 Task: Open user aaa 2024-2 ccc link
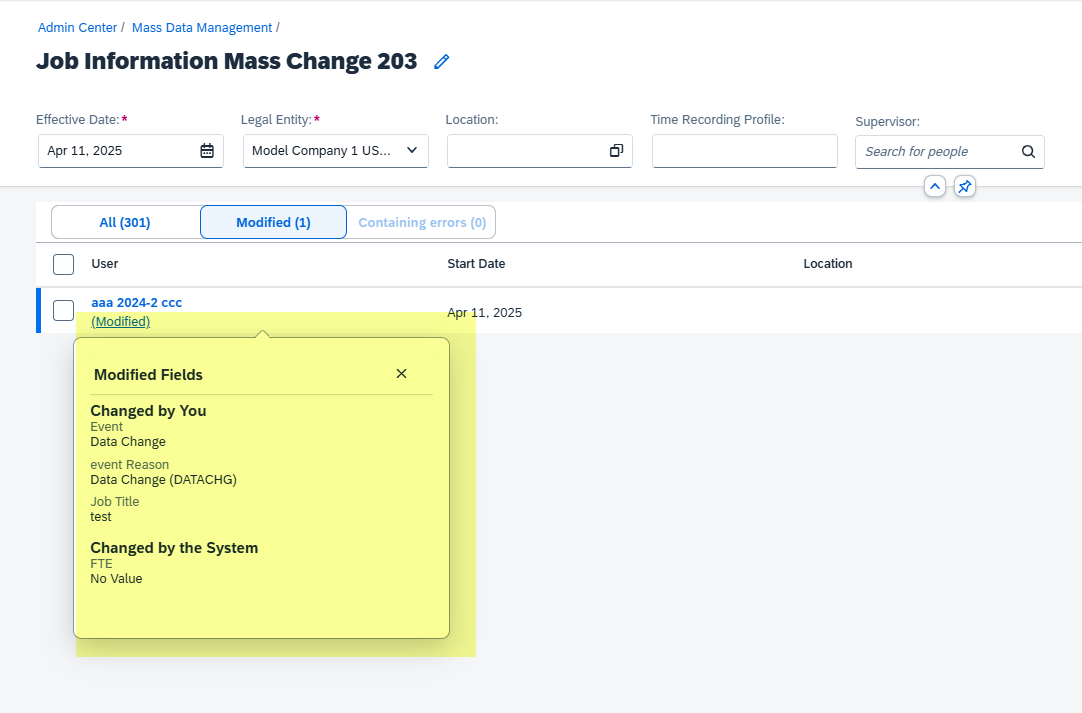coord(137,302)
